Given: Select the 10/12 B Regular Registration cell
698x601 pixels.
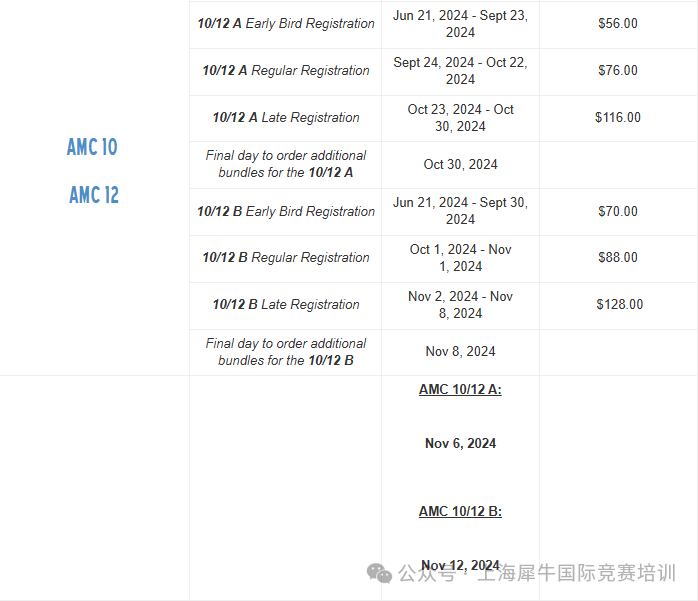Looking at the screenshot, I should coord(286,258).
